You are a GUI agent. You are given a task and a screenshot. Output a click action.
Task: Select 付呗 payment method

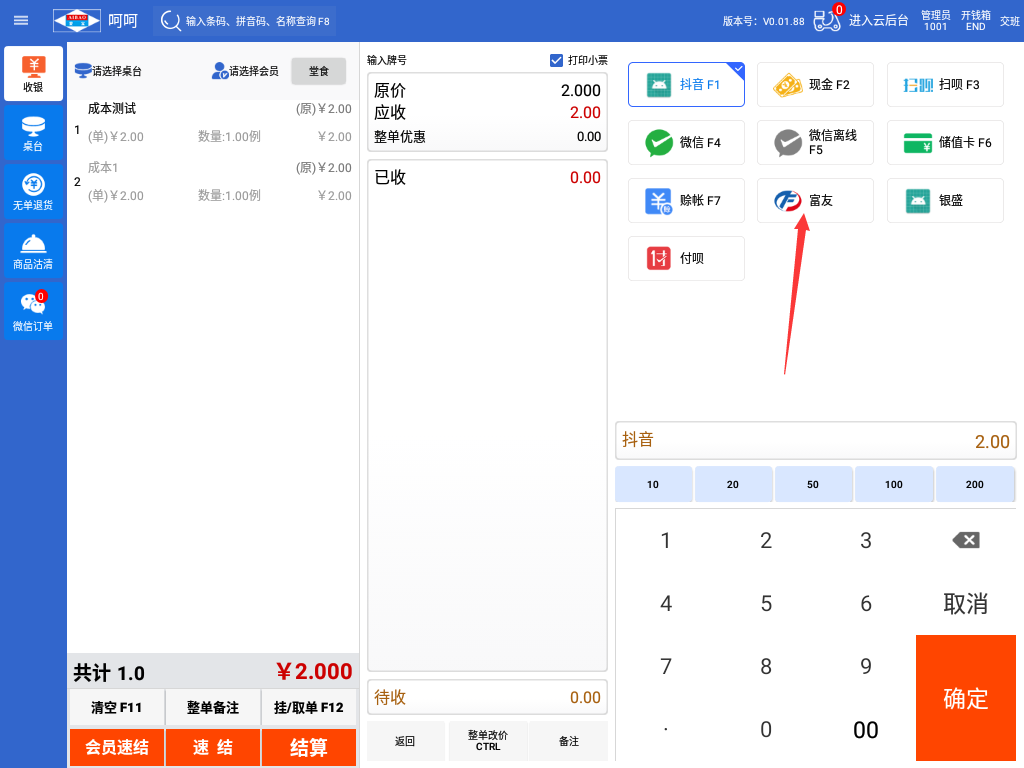686,259
